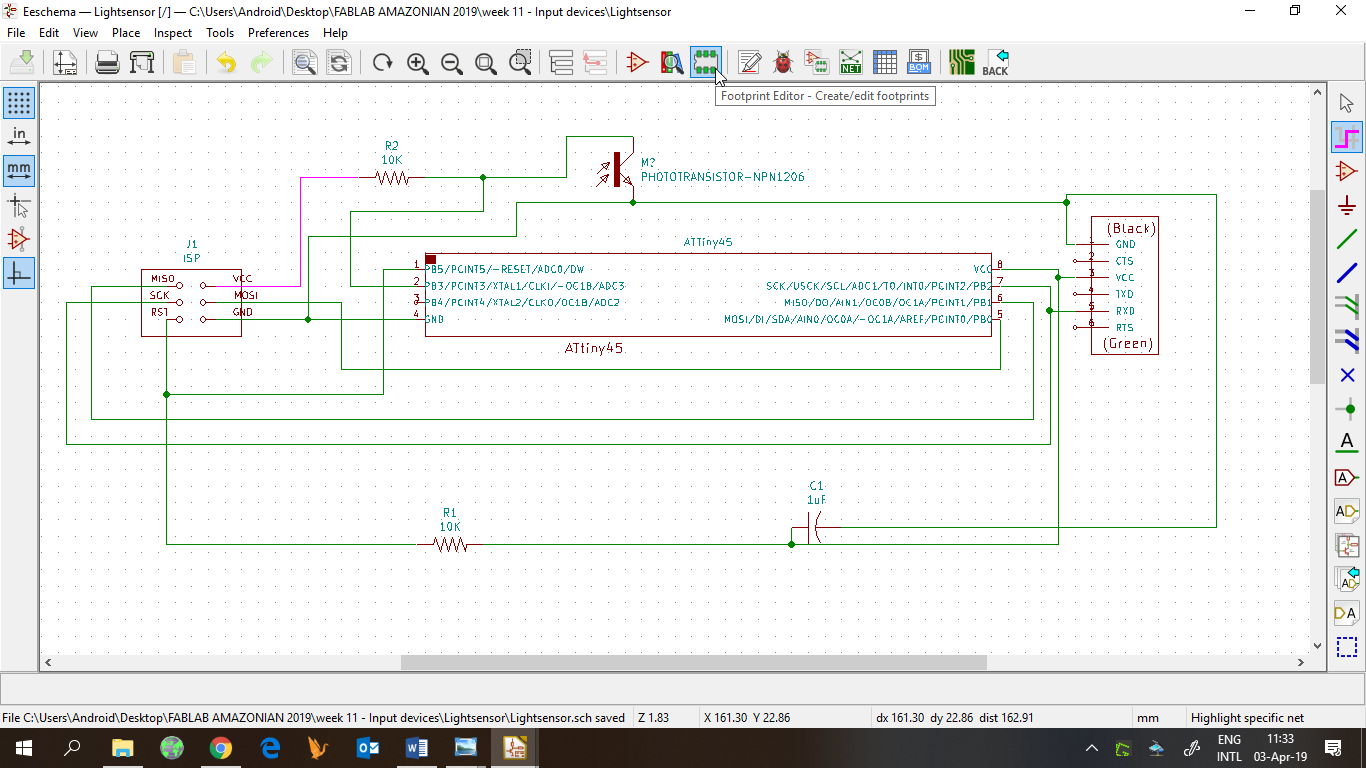Toggle grid display on left toolbar
This screenshot has width=1366, height=768.
[x=19, y=102]
